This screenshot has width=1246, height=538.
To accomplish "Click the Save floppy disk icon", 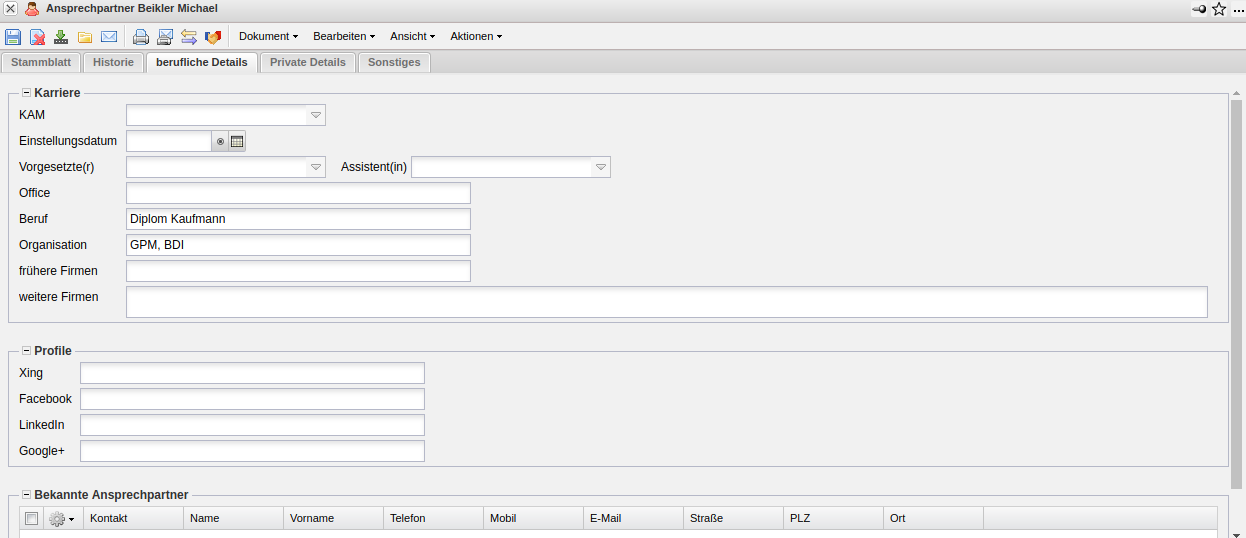I will (x=13, y=37).
